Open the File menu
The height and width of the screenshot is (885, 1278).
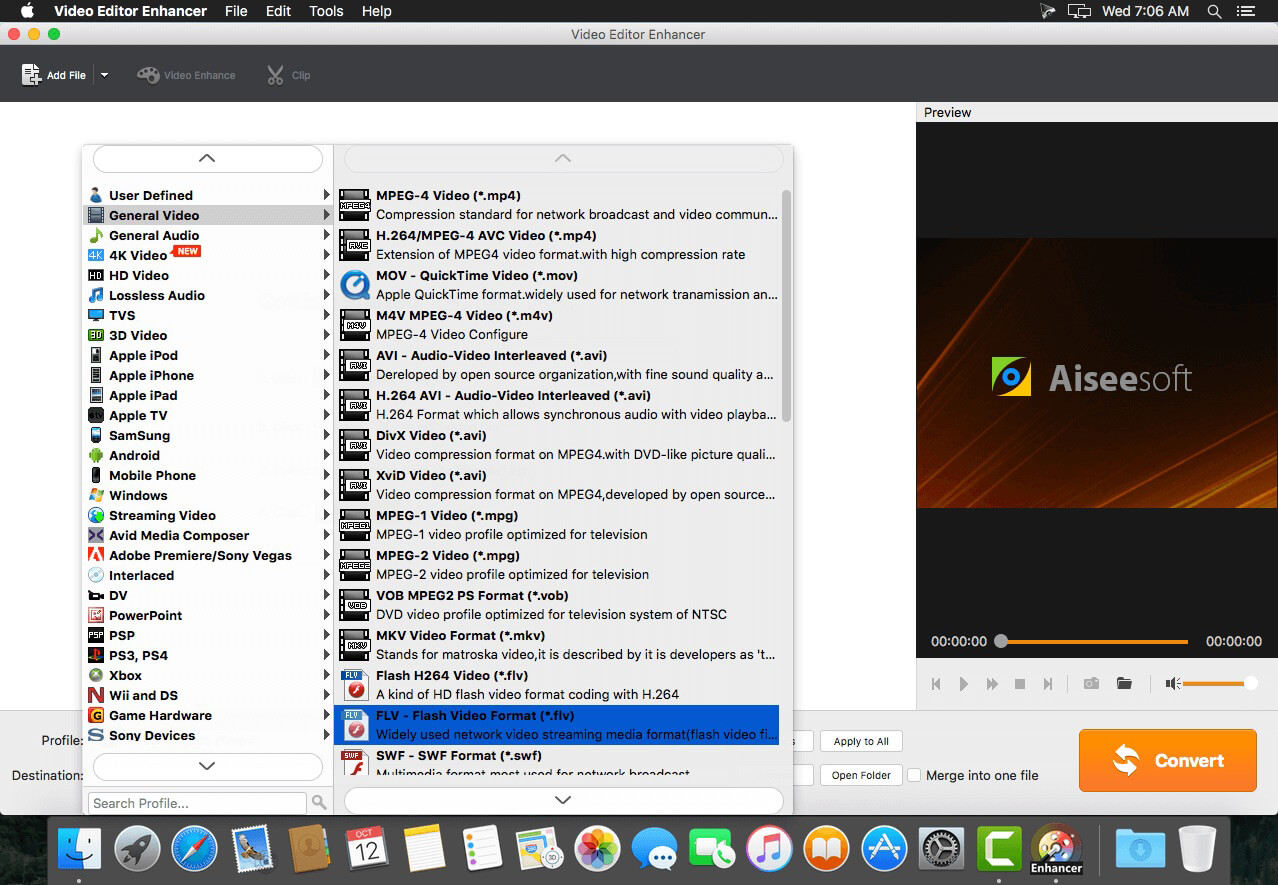(x=236, y=11)
